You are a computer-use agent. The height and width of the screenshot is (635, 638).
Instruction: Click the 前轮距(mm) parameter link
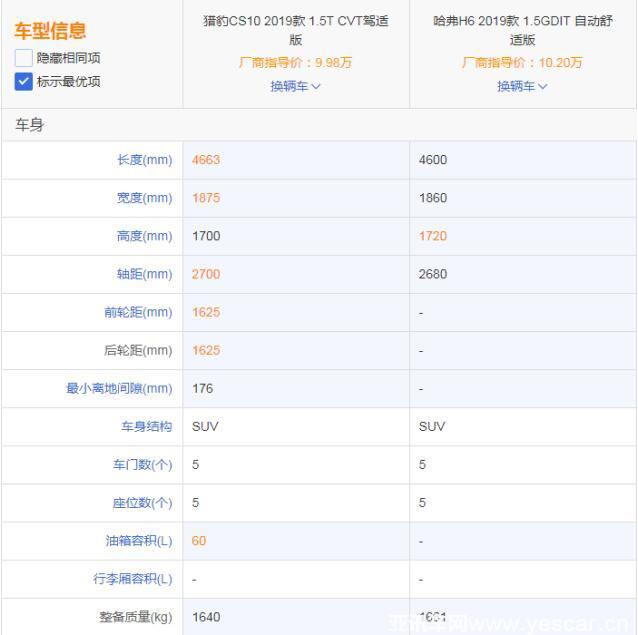click(138, 312)
